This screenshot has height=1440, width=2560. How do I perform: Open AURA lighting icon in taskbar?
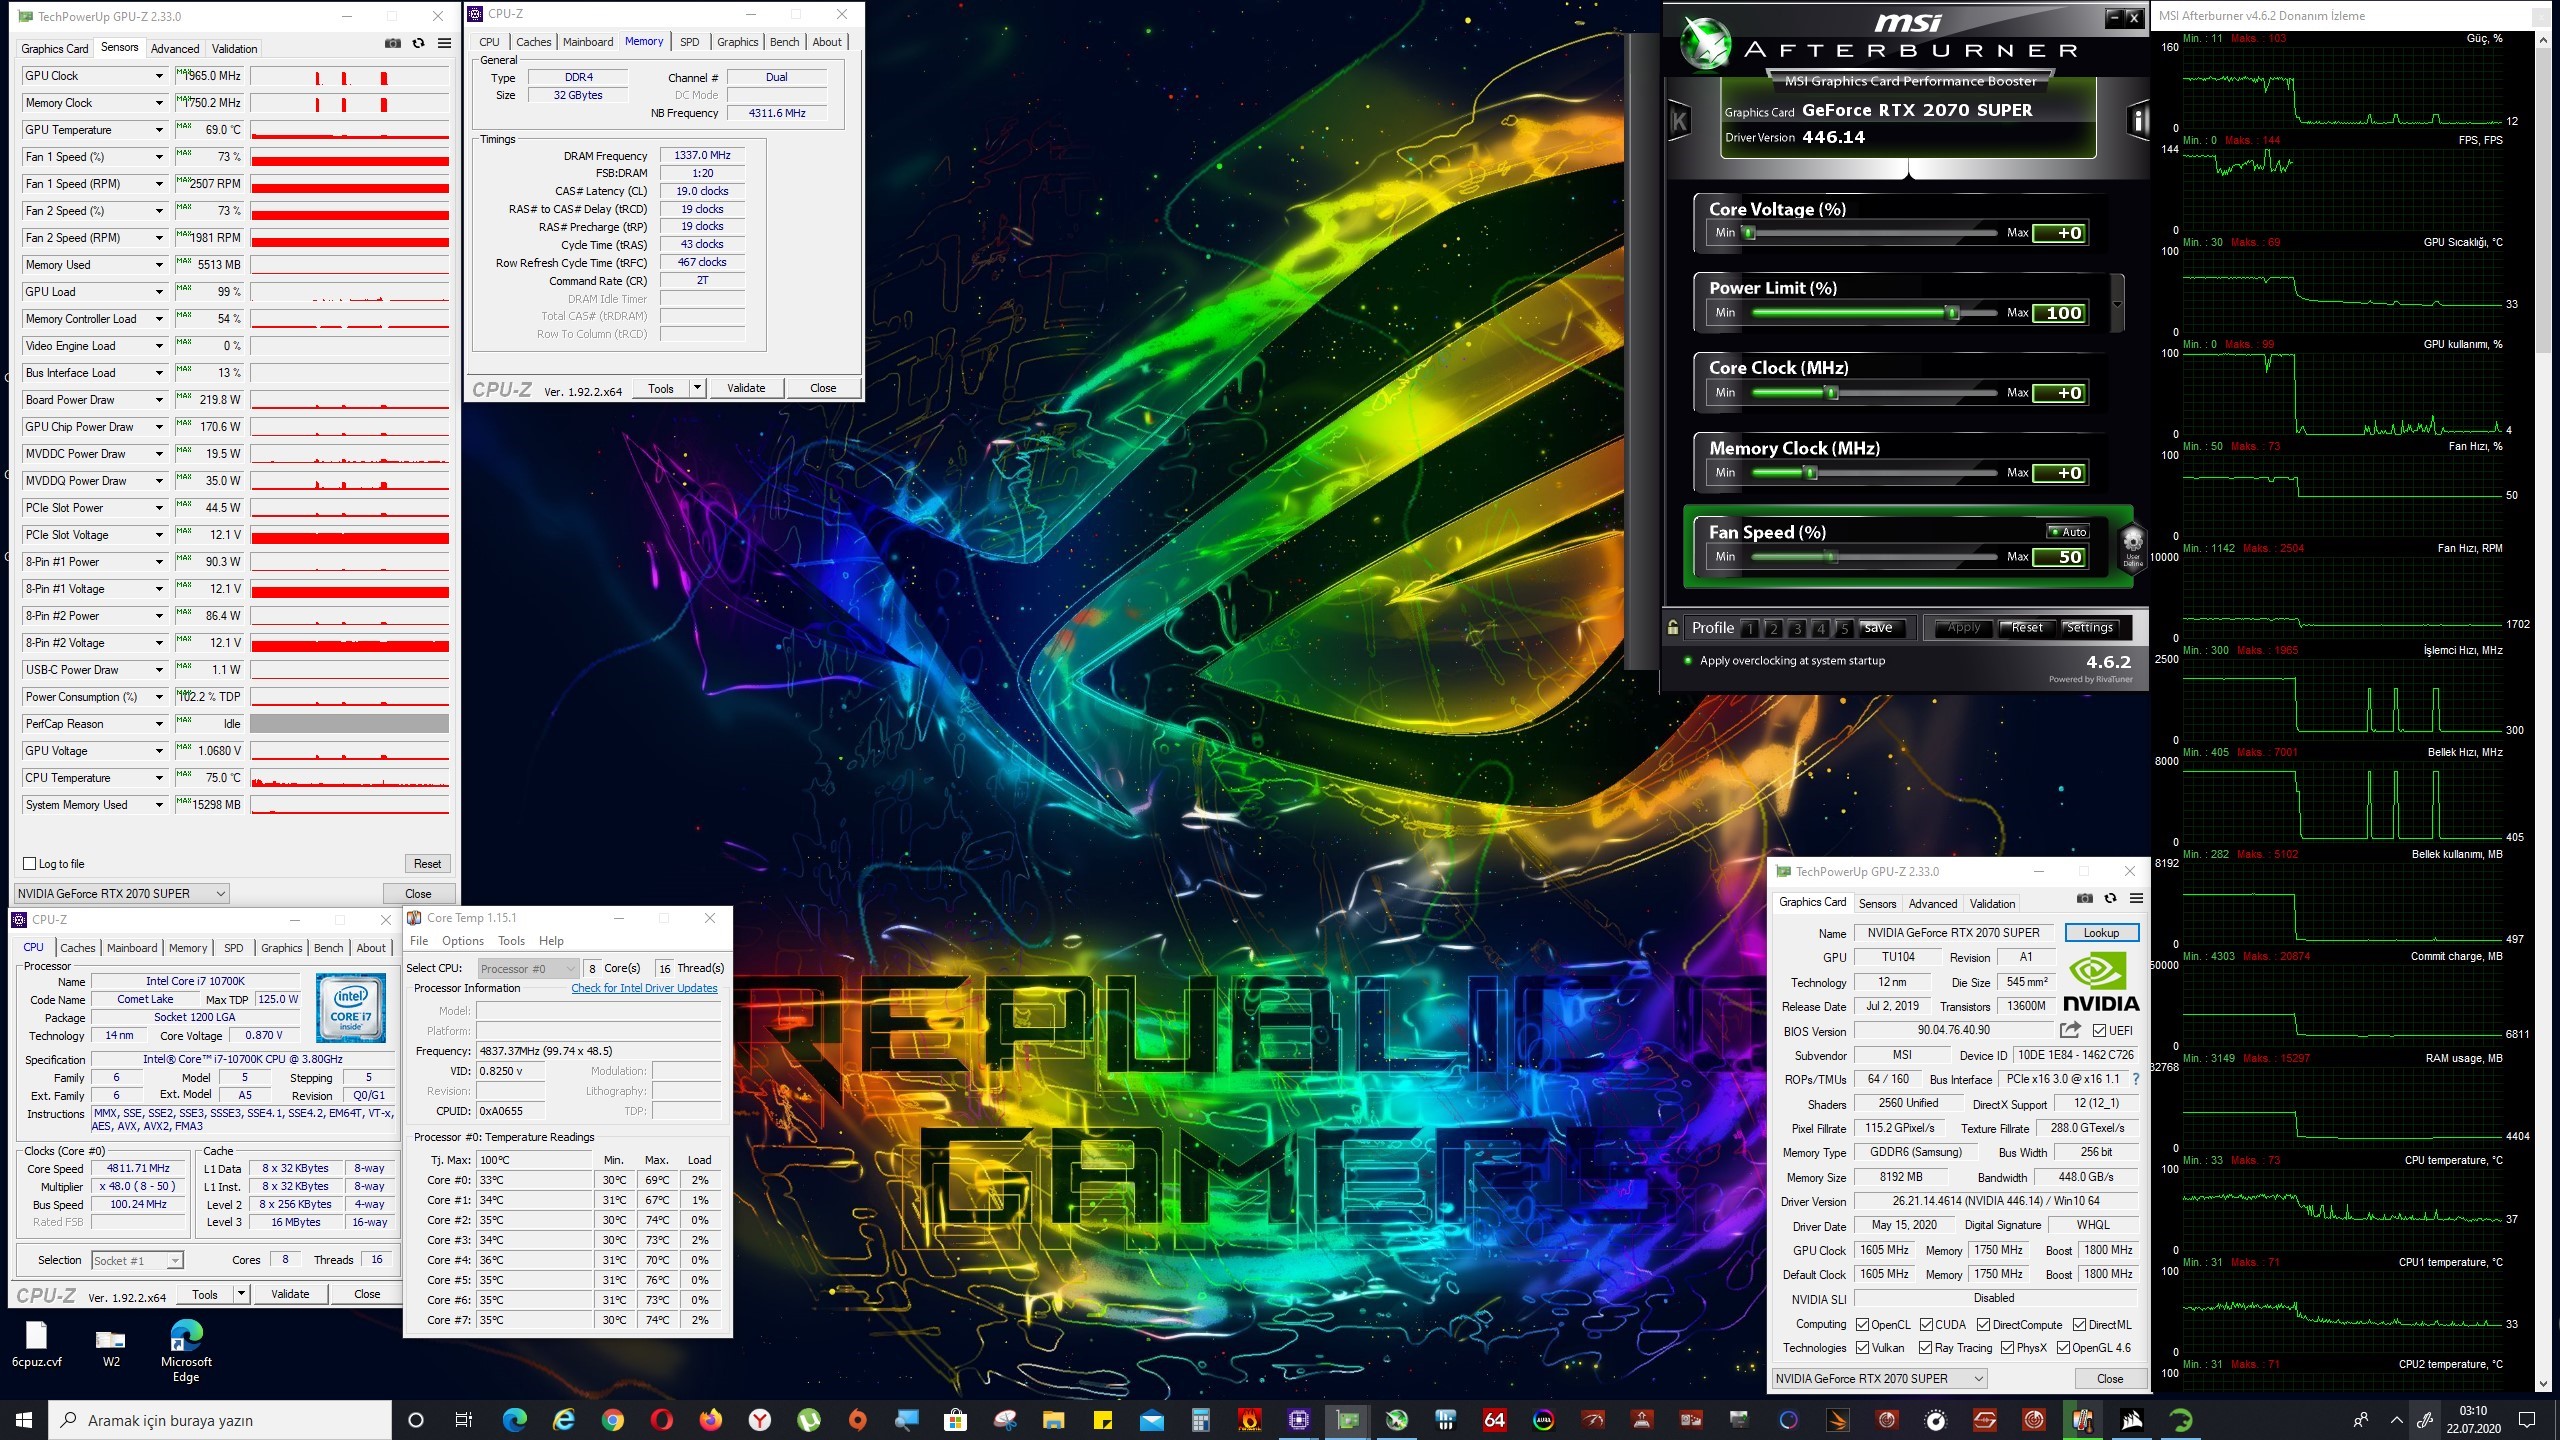pyautogui.click(x=1544, y=1420)
